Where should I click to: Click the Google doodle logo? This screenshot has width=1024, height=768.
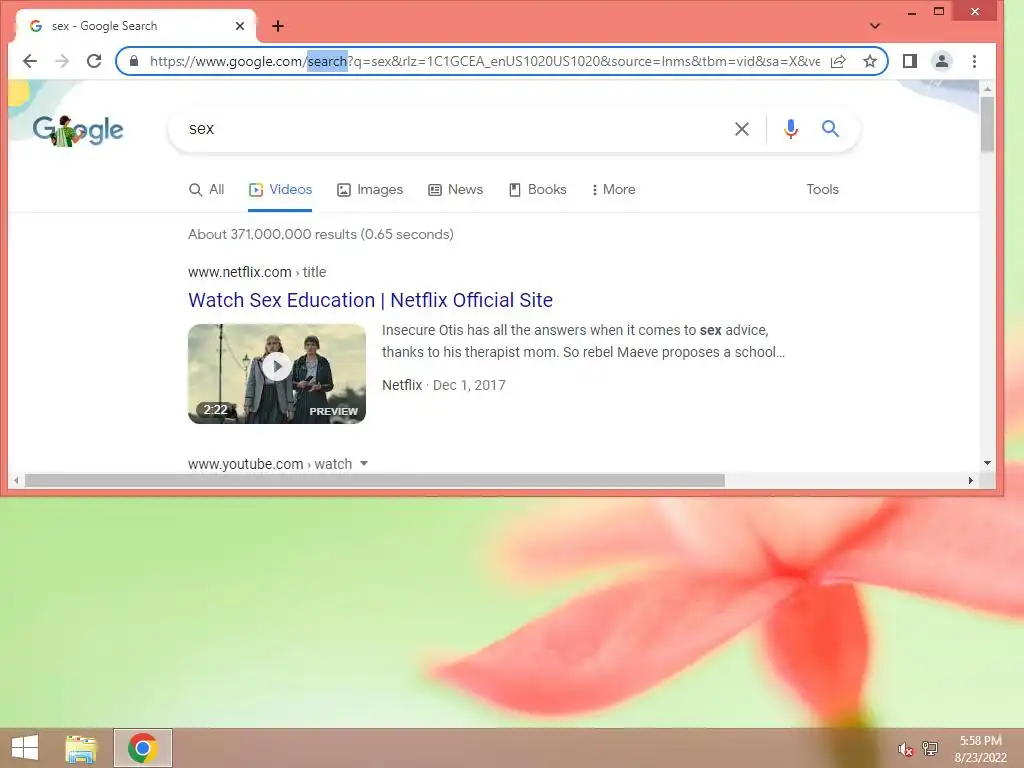click(x=78, y=131)
